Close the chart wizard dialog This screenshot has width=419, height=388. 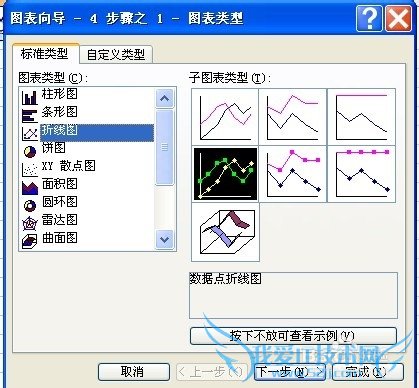pyautogui.click(x=398, y=19)
